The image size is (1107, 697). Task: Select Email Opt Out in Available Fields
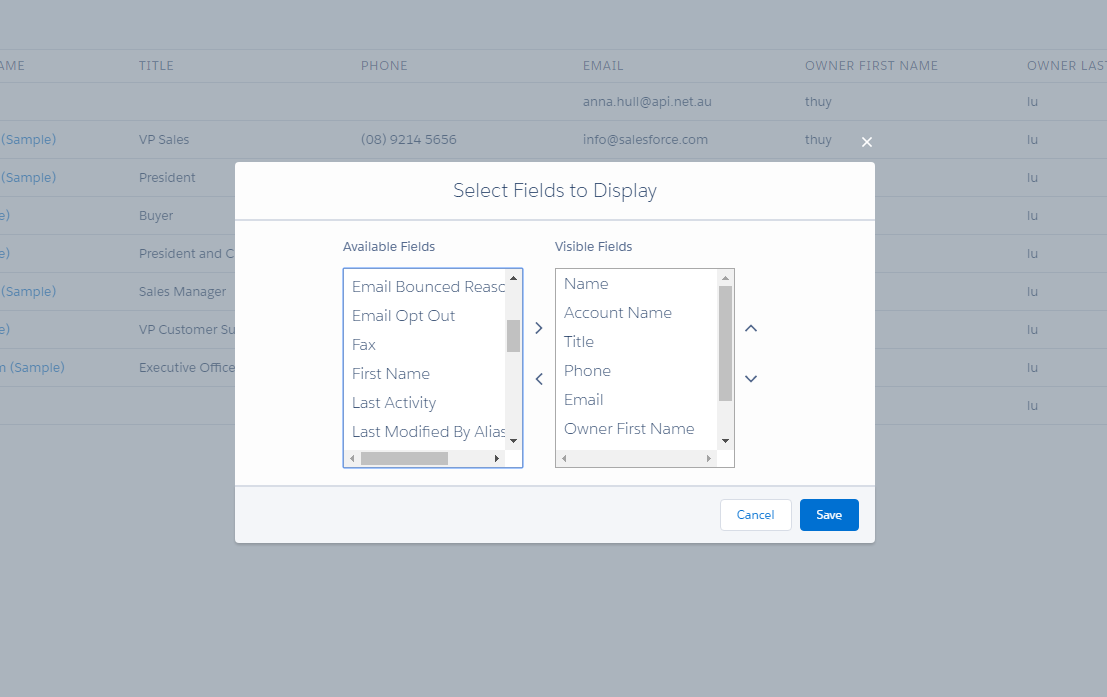click(403, 316)
